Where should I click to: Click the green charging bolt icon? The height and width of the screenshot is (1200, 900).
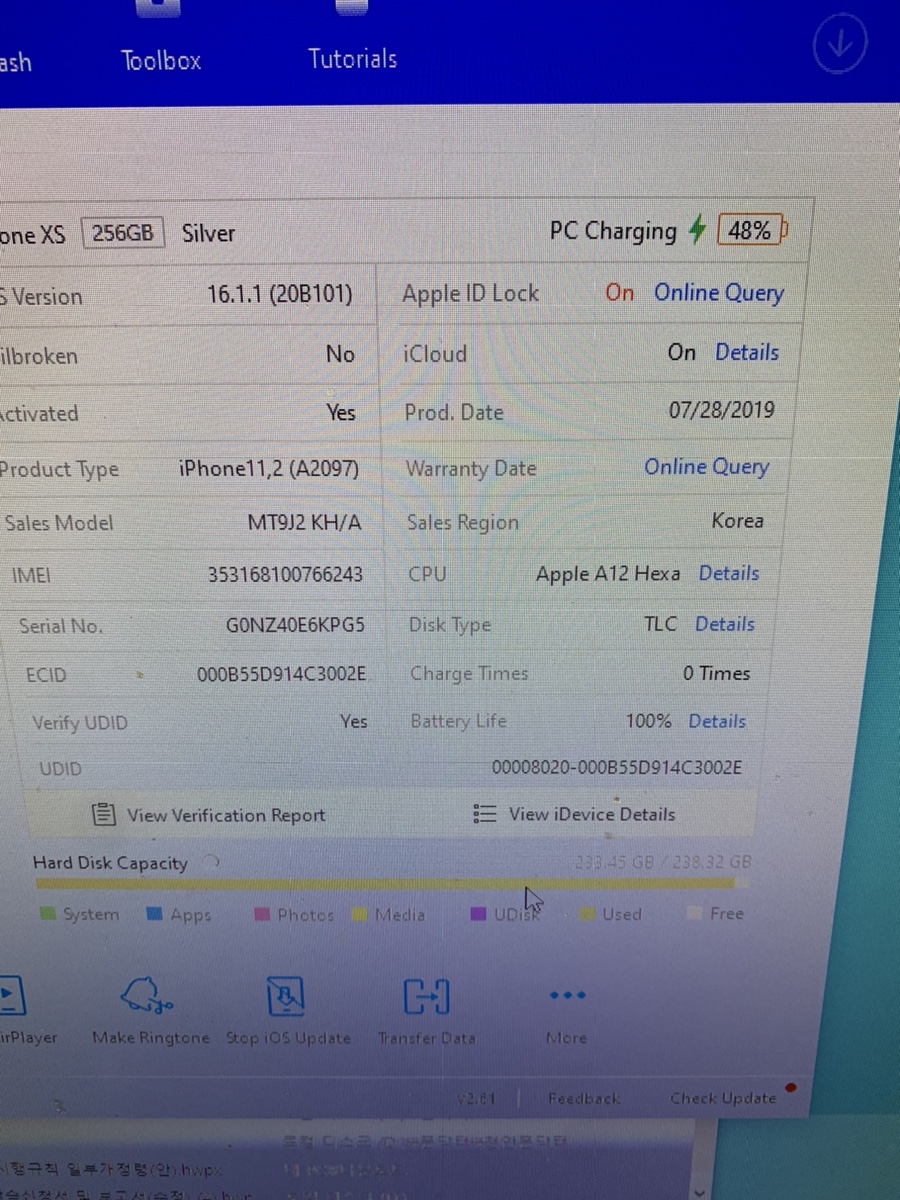click(x=697, y=231)
